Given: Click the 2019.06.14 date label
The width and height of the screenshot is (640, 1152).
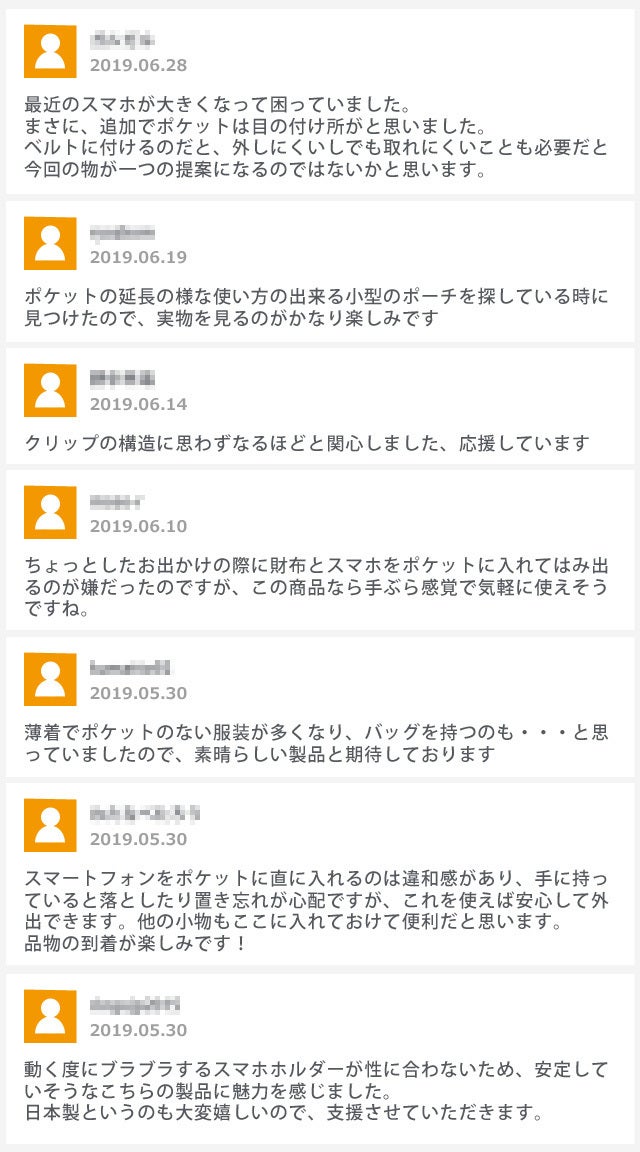Looking at the screenshot, I should (138, 404).
